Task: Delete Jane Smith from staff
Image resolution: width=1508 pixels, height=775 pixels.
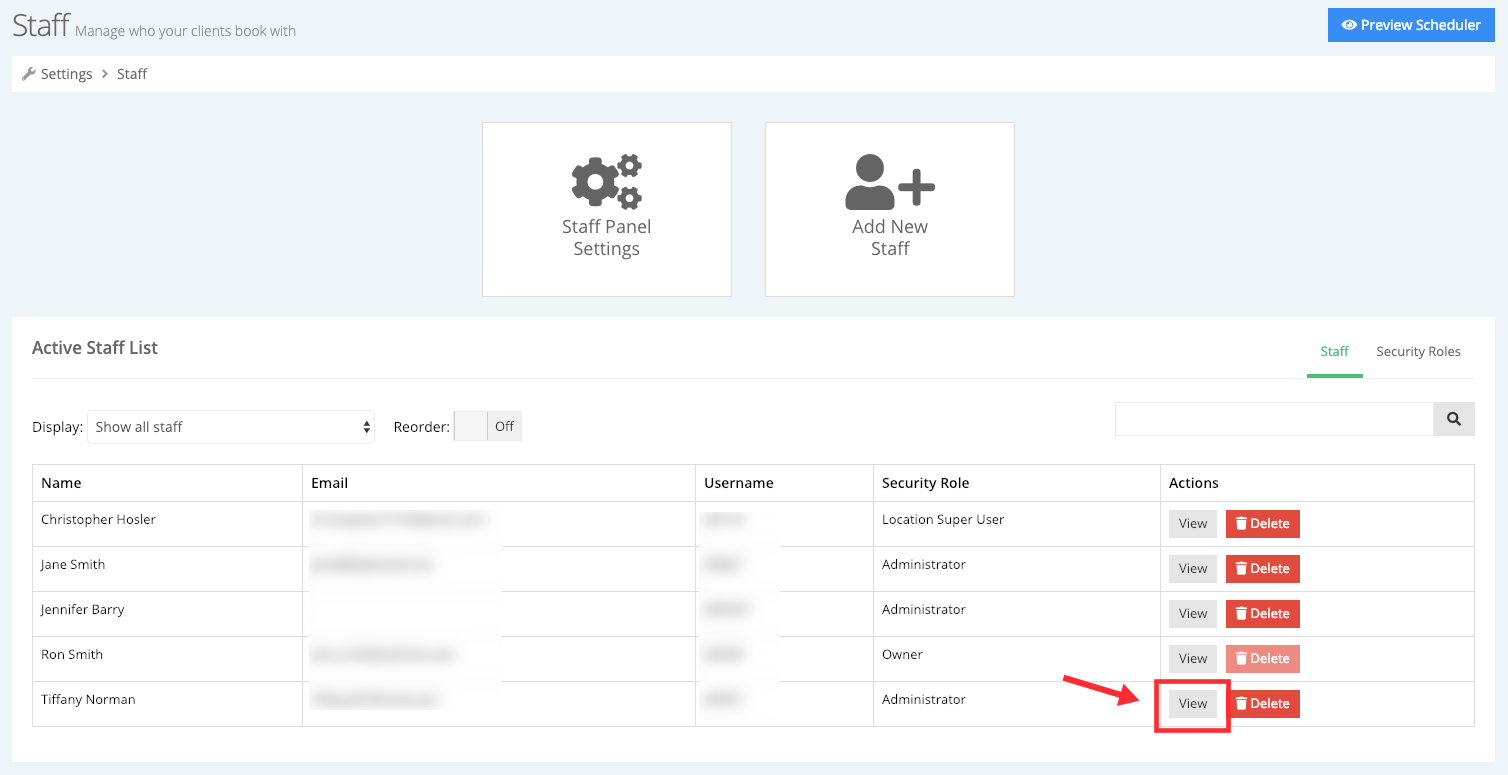Action: tap(1263, 569)
